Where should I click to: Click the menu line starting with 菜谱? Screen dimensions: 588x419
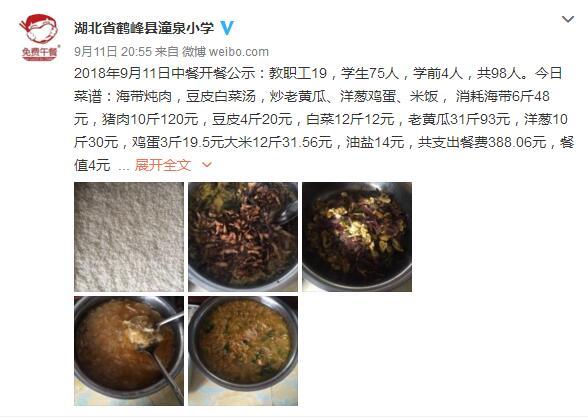312,96
